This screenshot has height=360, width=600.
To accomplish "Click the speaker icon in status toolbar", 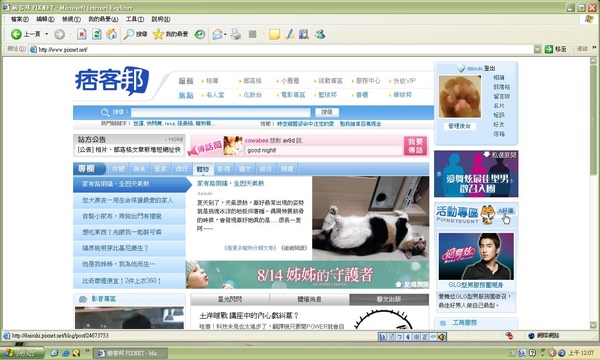I will [442, 337].
